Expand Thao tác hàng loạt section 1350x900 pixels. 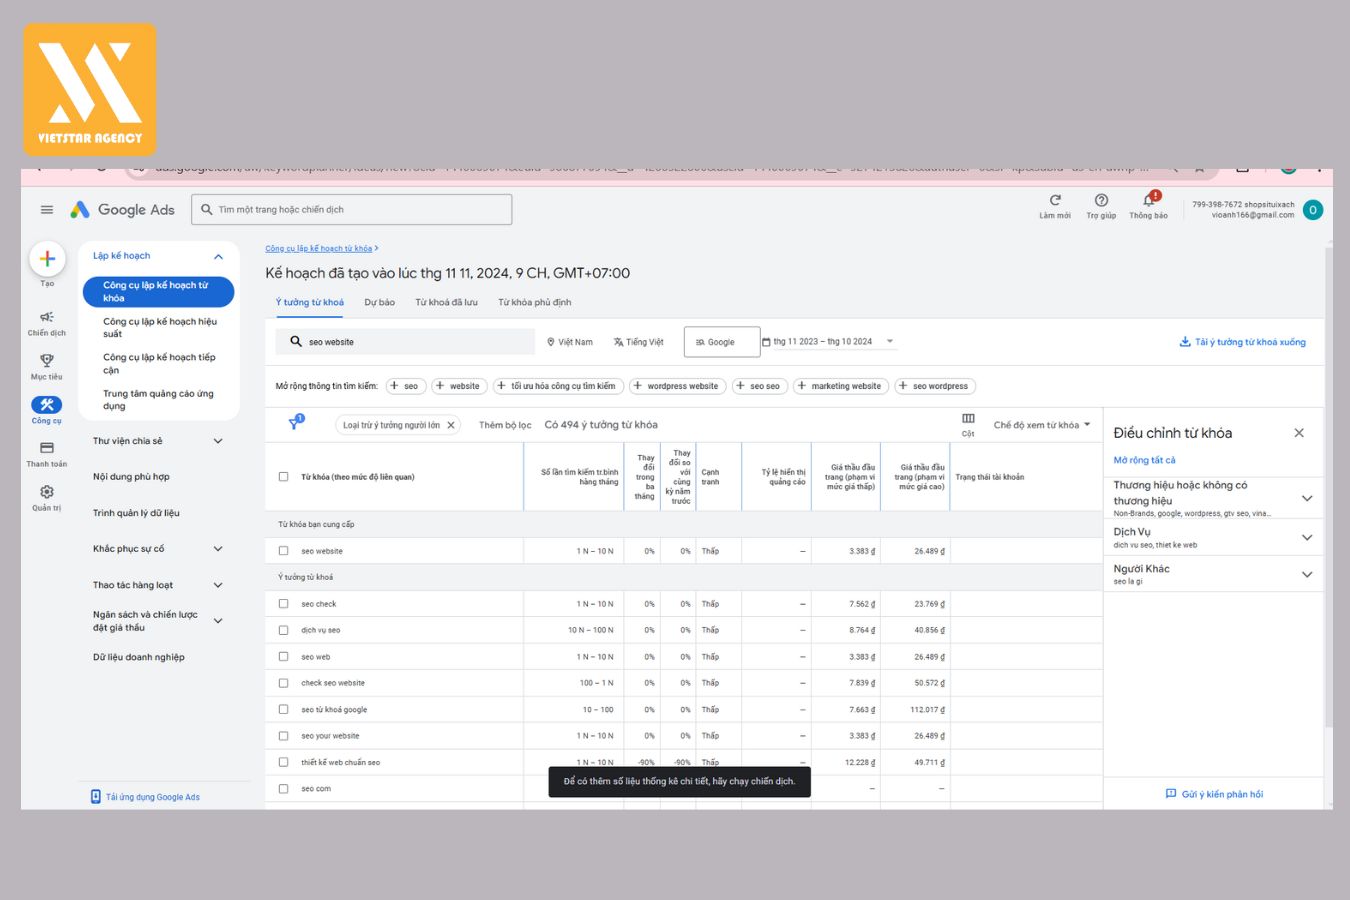(x=218, y=585)
